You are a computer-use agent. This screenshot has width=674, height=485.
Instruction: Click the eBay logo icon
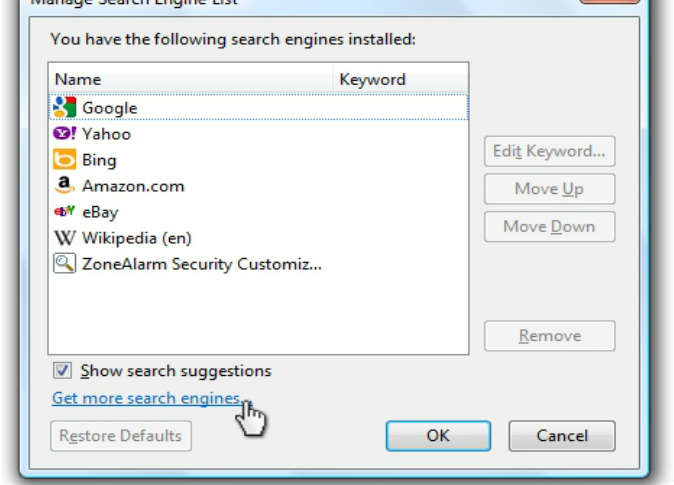pyautogui.click(x=64, y=211)
